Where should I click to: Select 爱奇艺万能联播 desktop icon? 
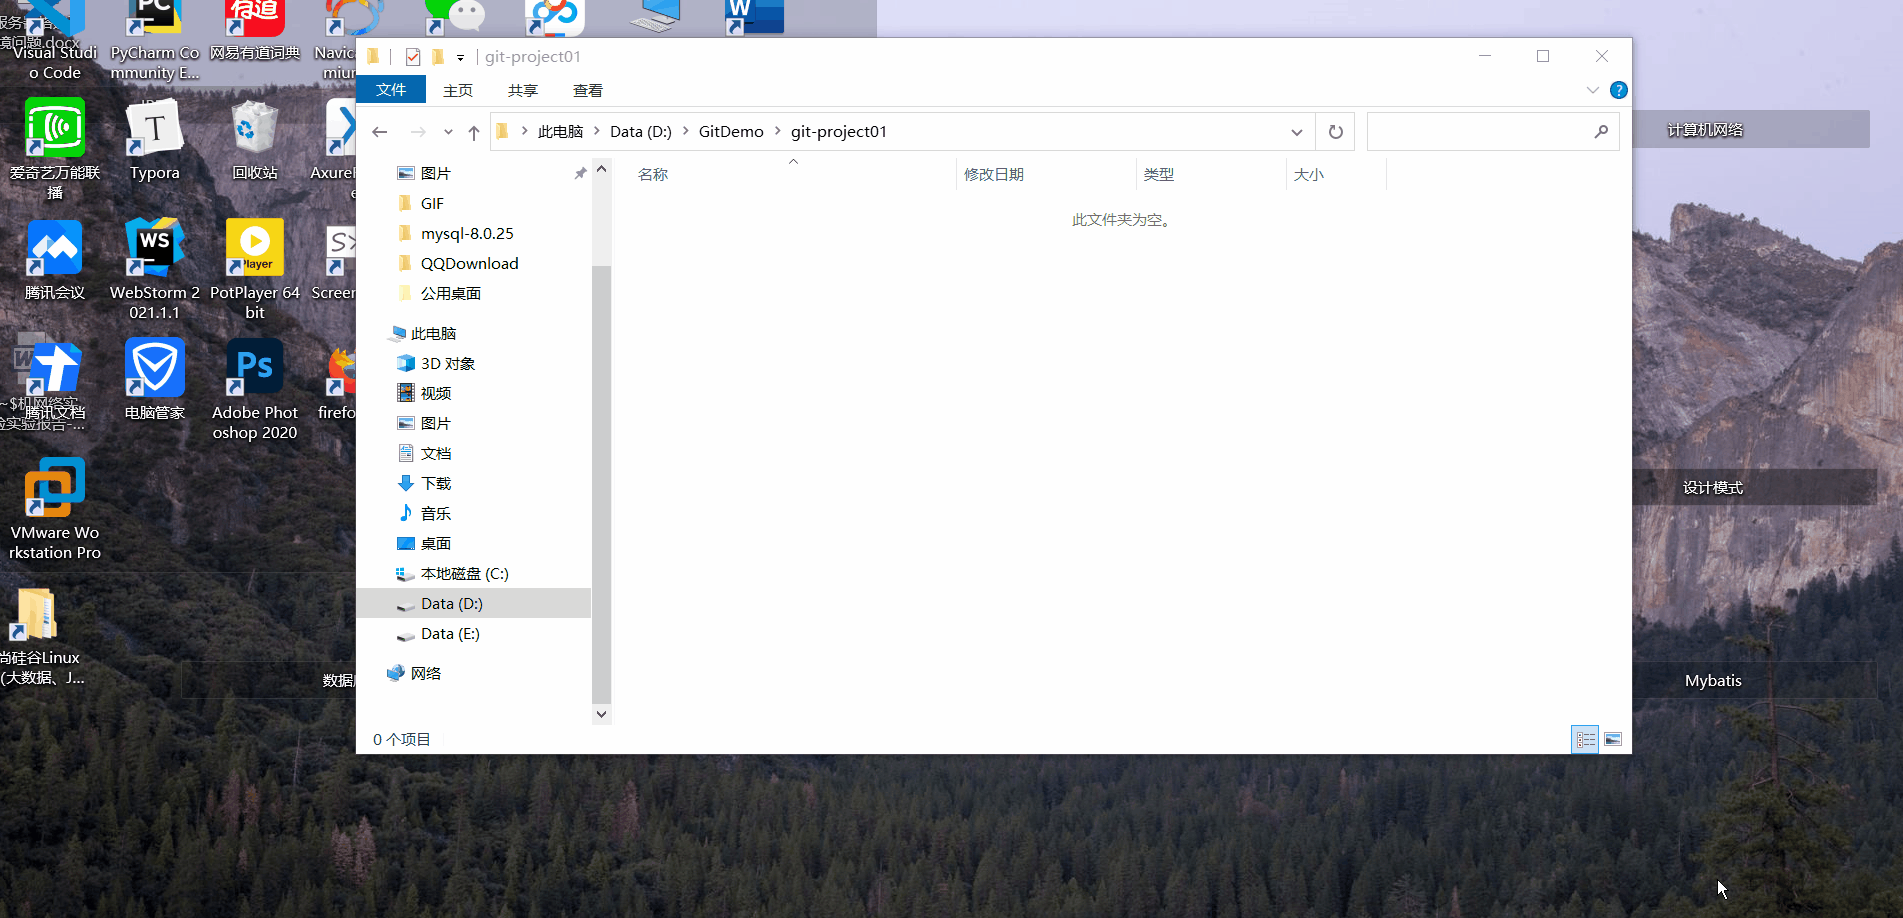point(55,150)
